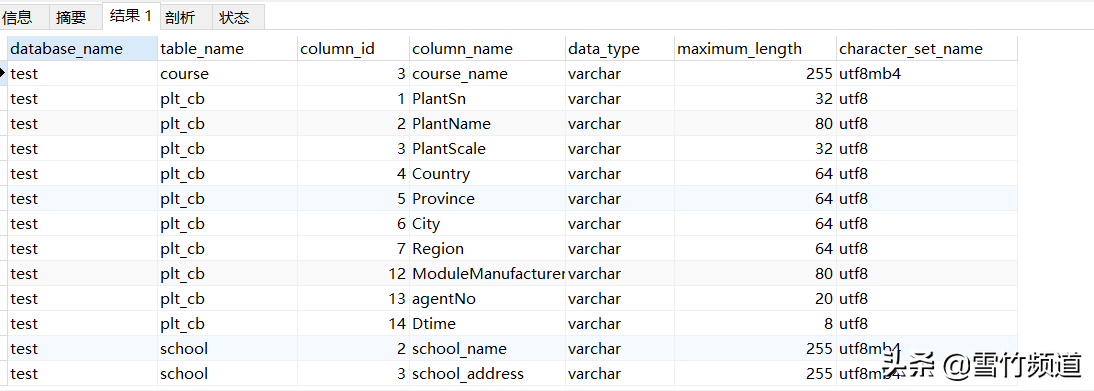Click the PlantName cell
Viewport: 1094px width, 391px height.
(487, 124)
